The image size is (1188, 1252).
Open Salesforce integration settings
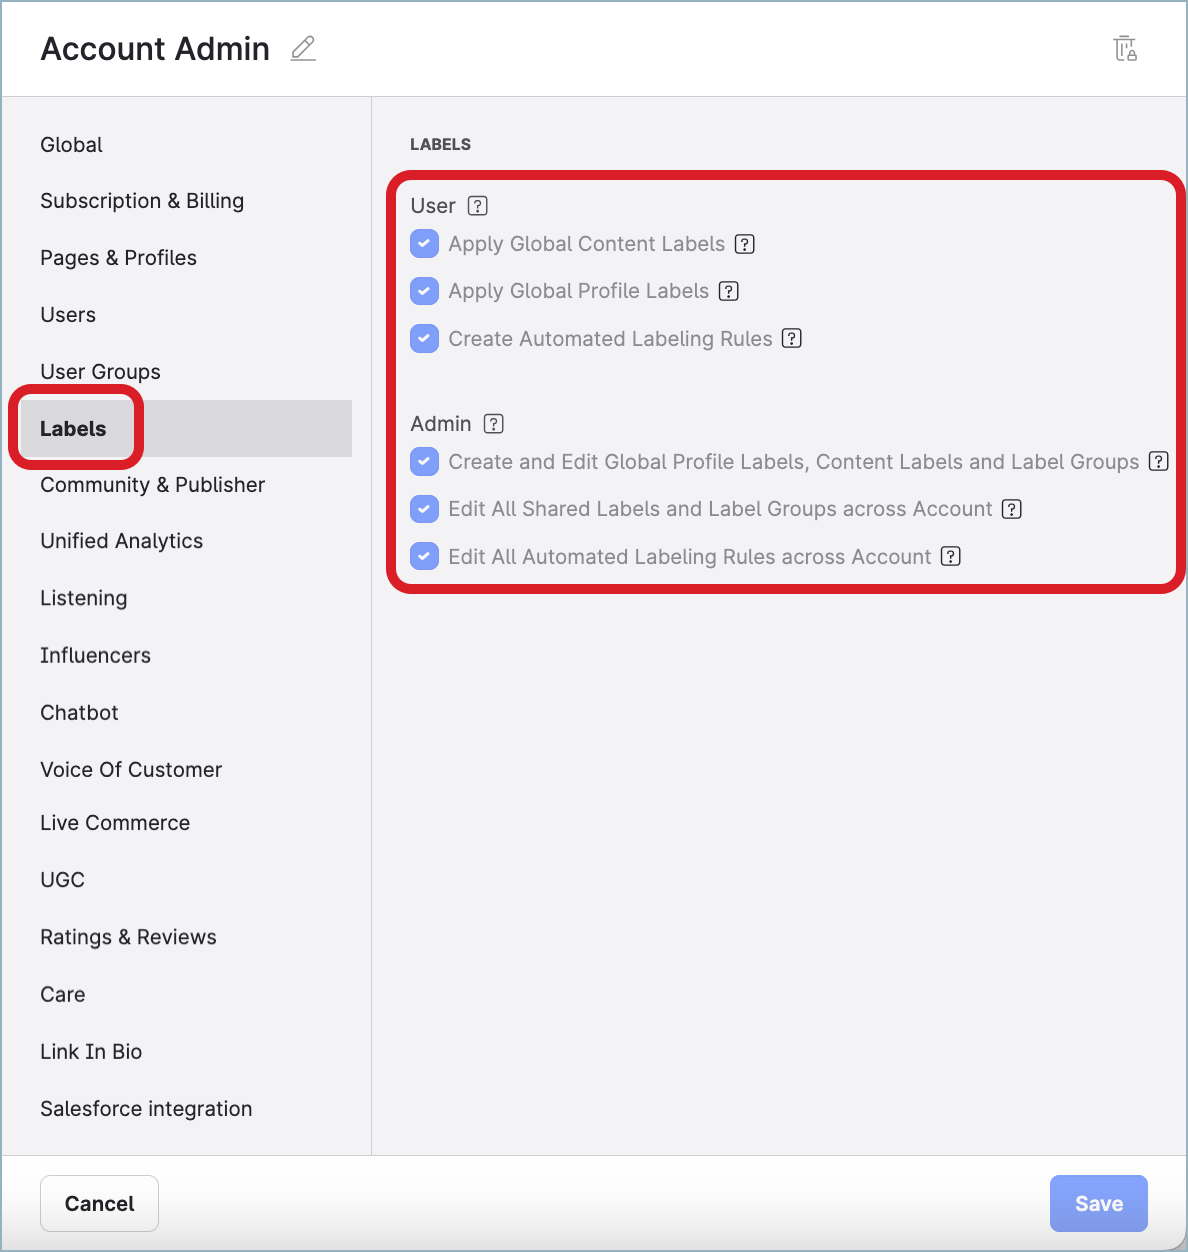(x=146, y=1109)
